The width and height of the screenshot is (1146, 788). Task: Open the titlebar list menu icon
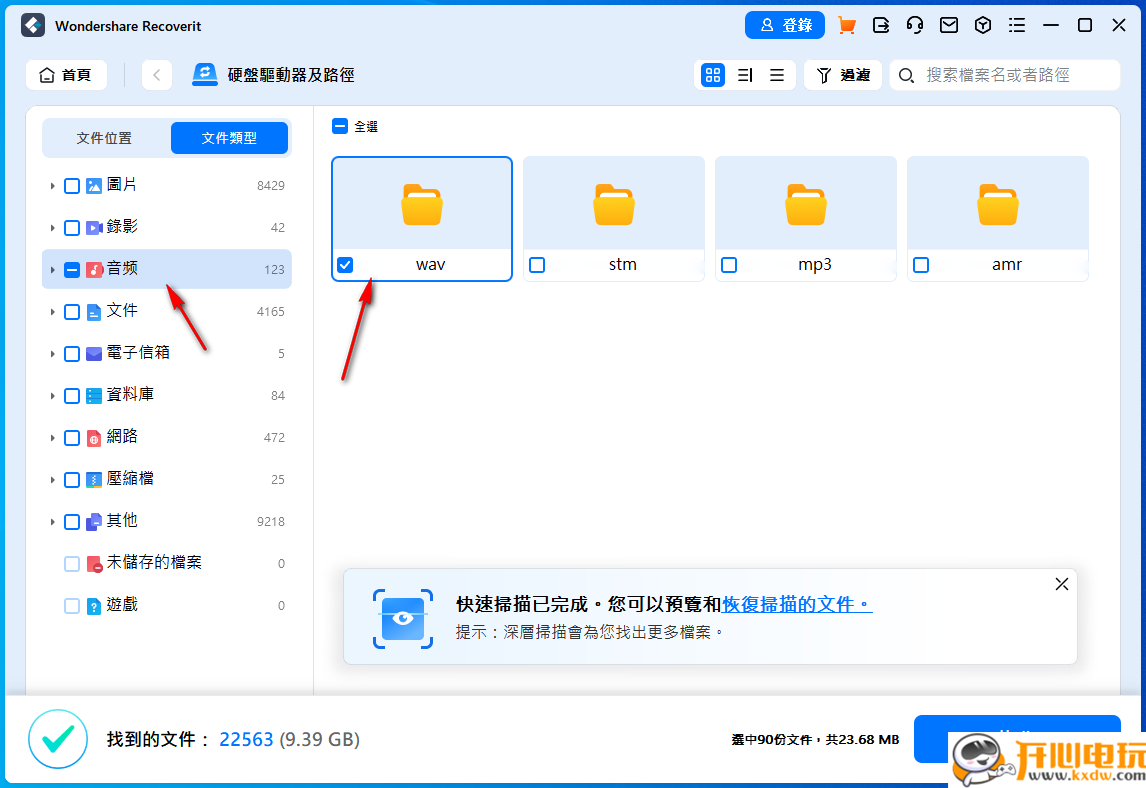pos(1017,25)
